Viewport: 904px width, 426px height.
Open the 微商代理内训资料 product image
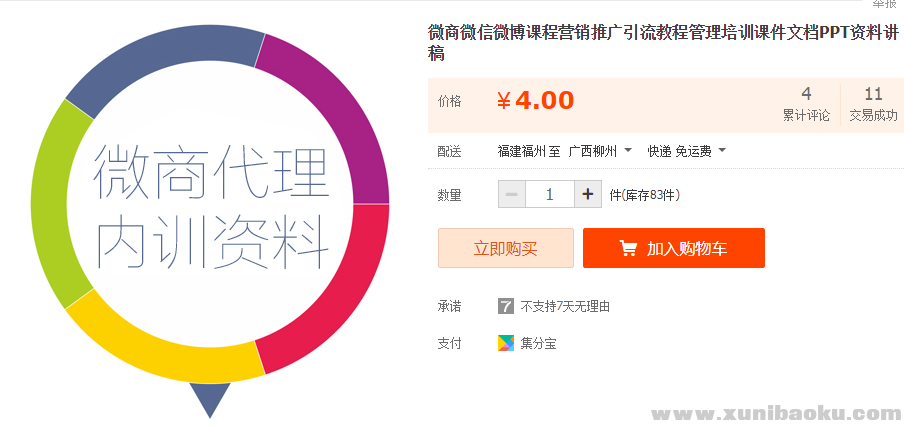tap(211, 207)
